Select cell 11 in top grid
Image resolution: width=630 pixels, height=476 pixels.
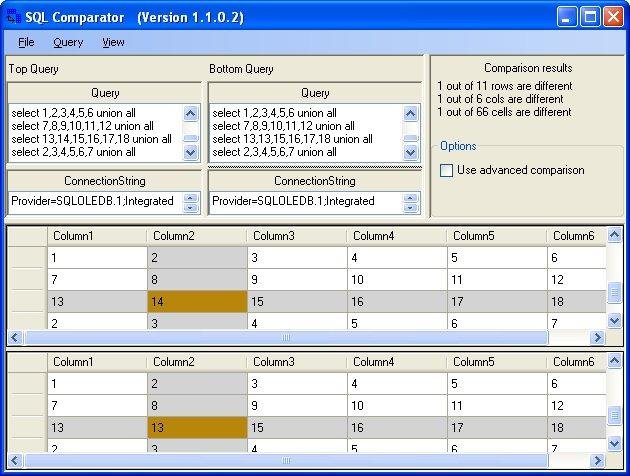pos(497,280)
